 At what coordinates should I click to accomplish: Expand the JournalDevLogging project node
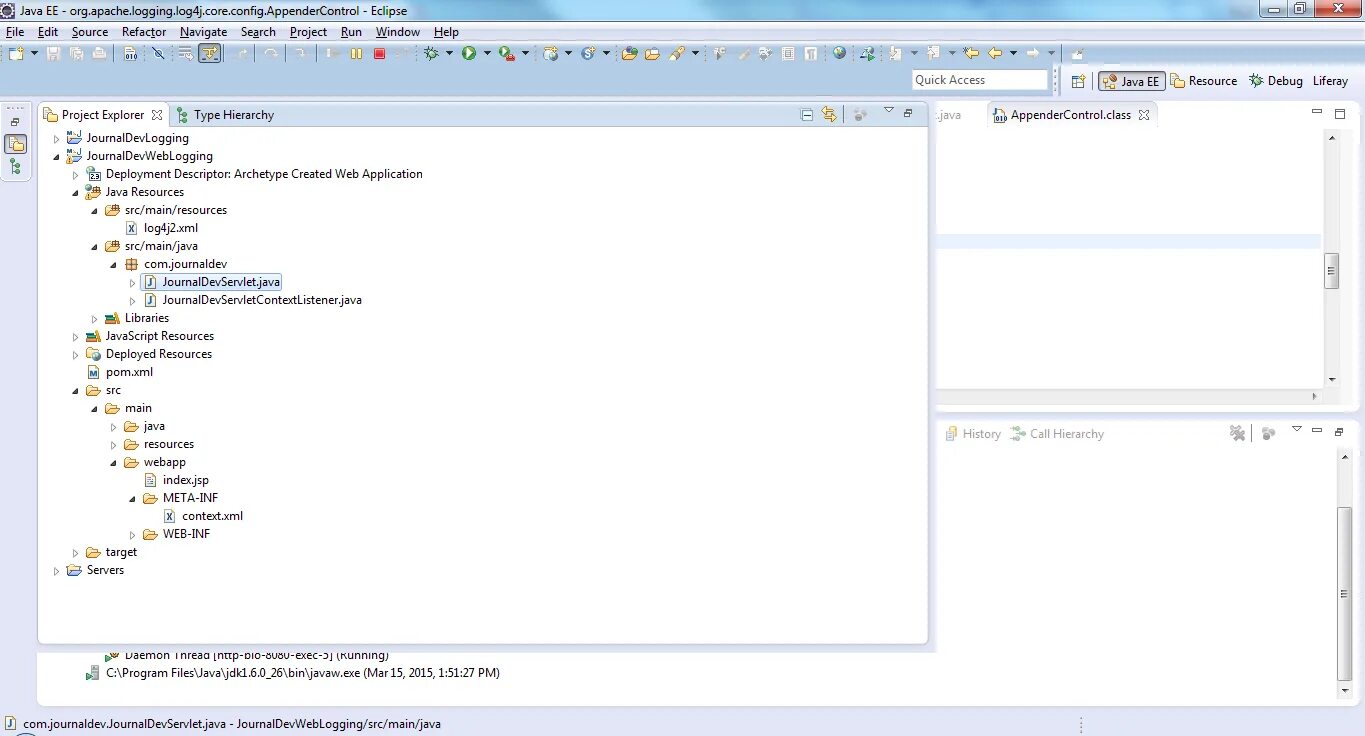pyautogui.click(x=56, y=139)
